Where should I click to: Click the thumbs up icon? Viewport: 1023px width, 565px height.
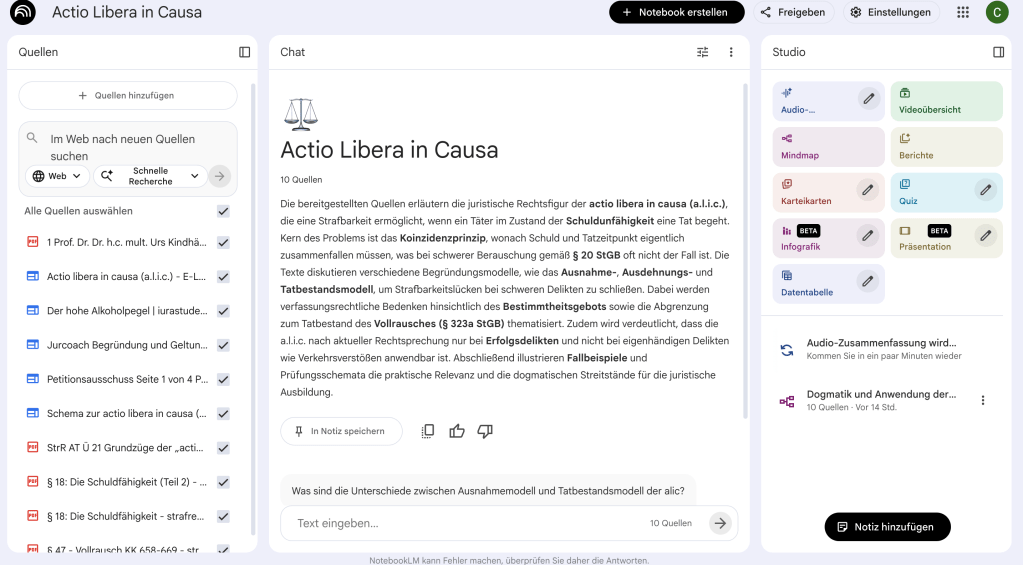point(457,431)
